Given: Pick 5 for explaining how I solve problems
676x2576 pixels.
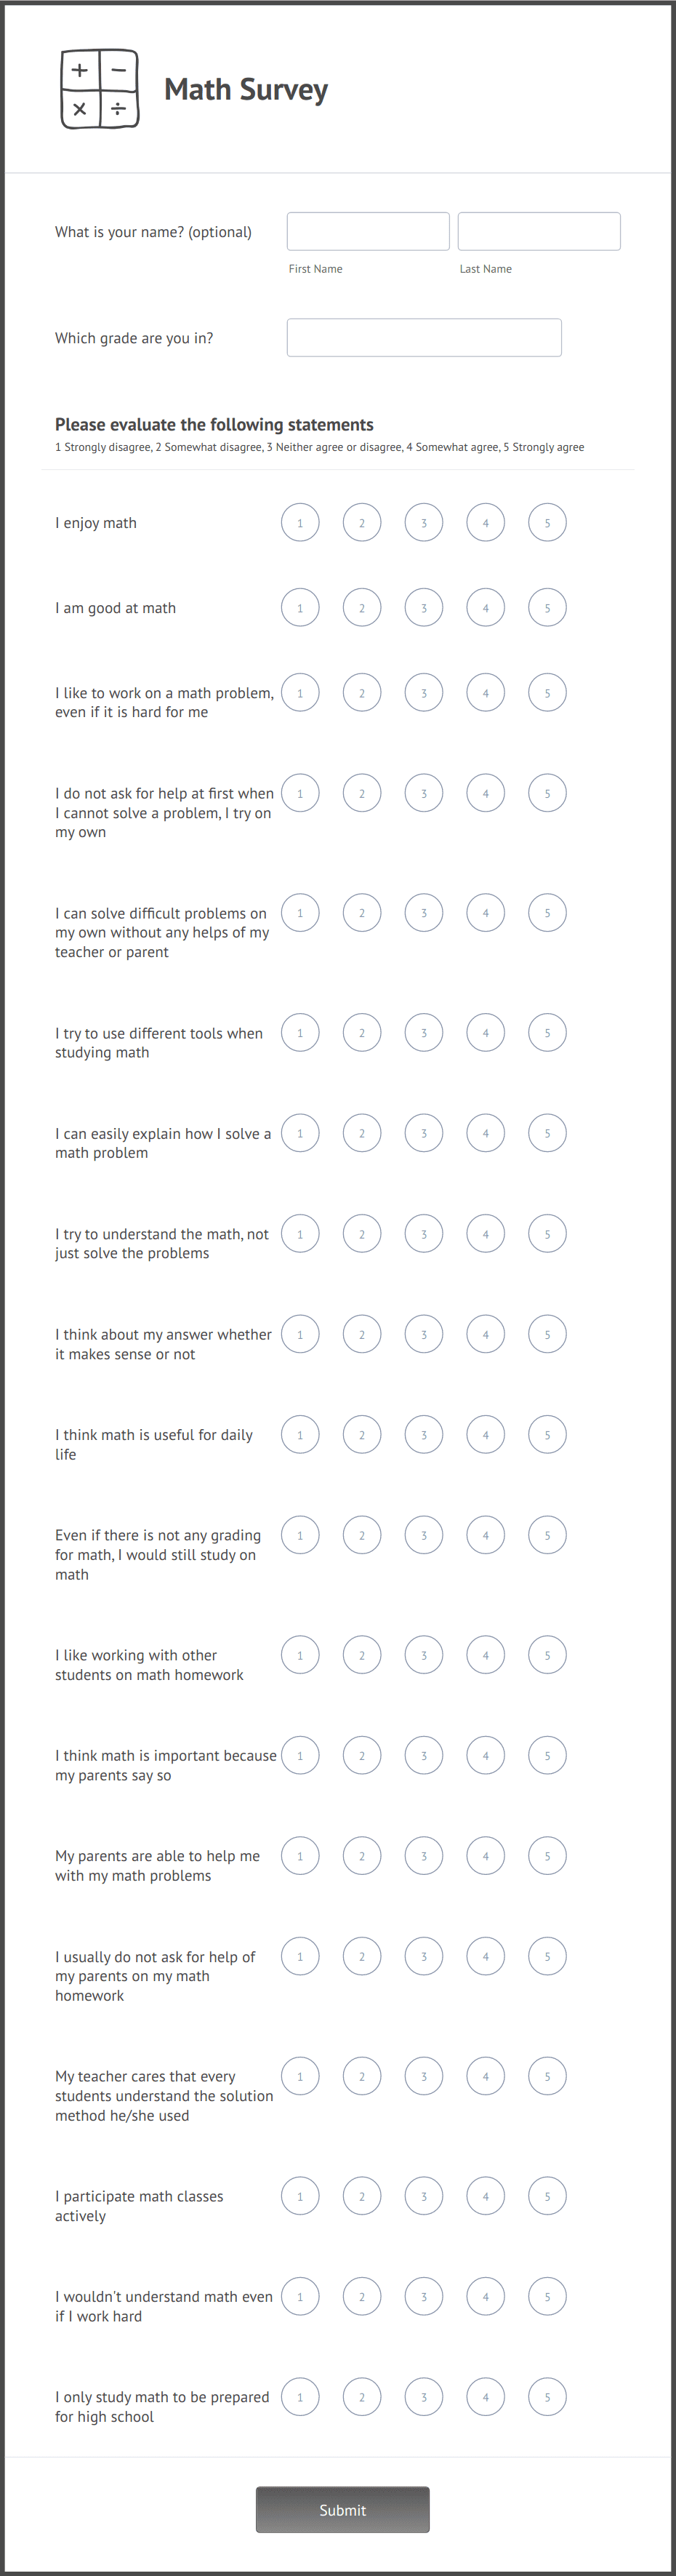Looking at the screenshot, I should 547,1133.
